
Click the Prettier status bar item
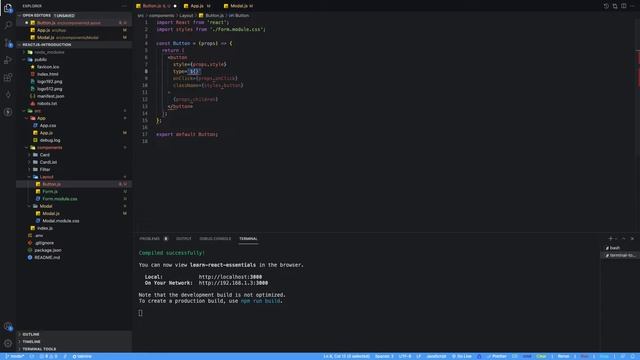[497, 356]
